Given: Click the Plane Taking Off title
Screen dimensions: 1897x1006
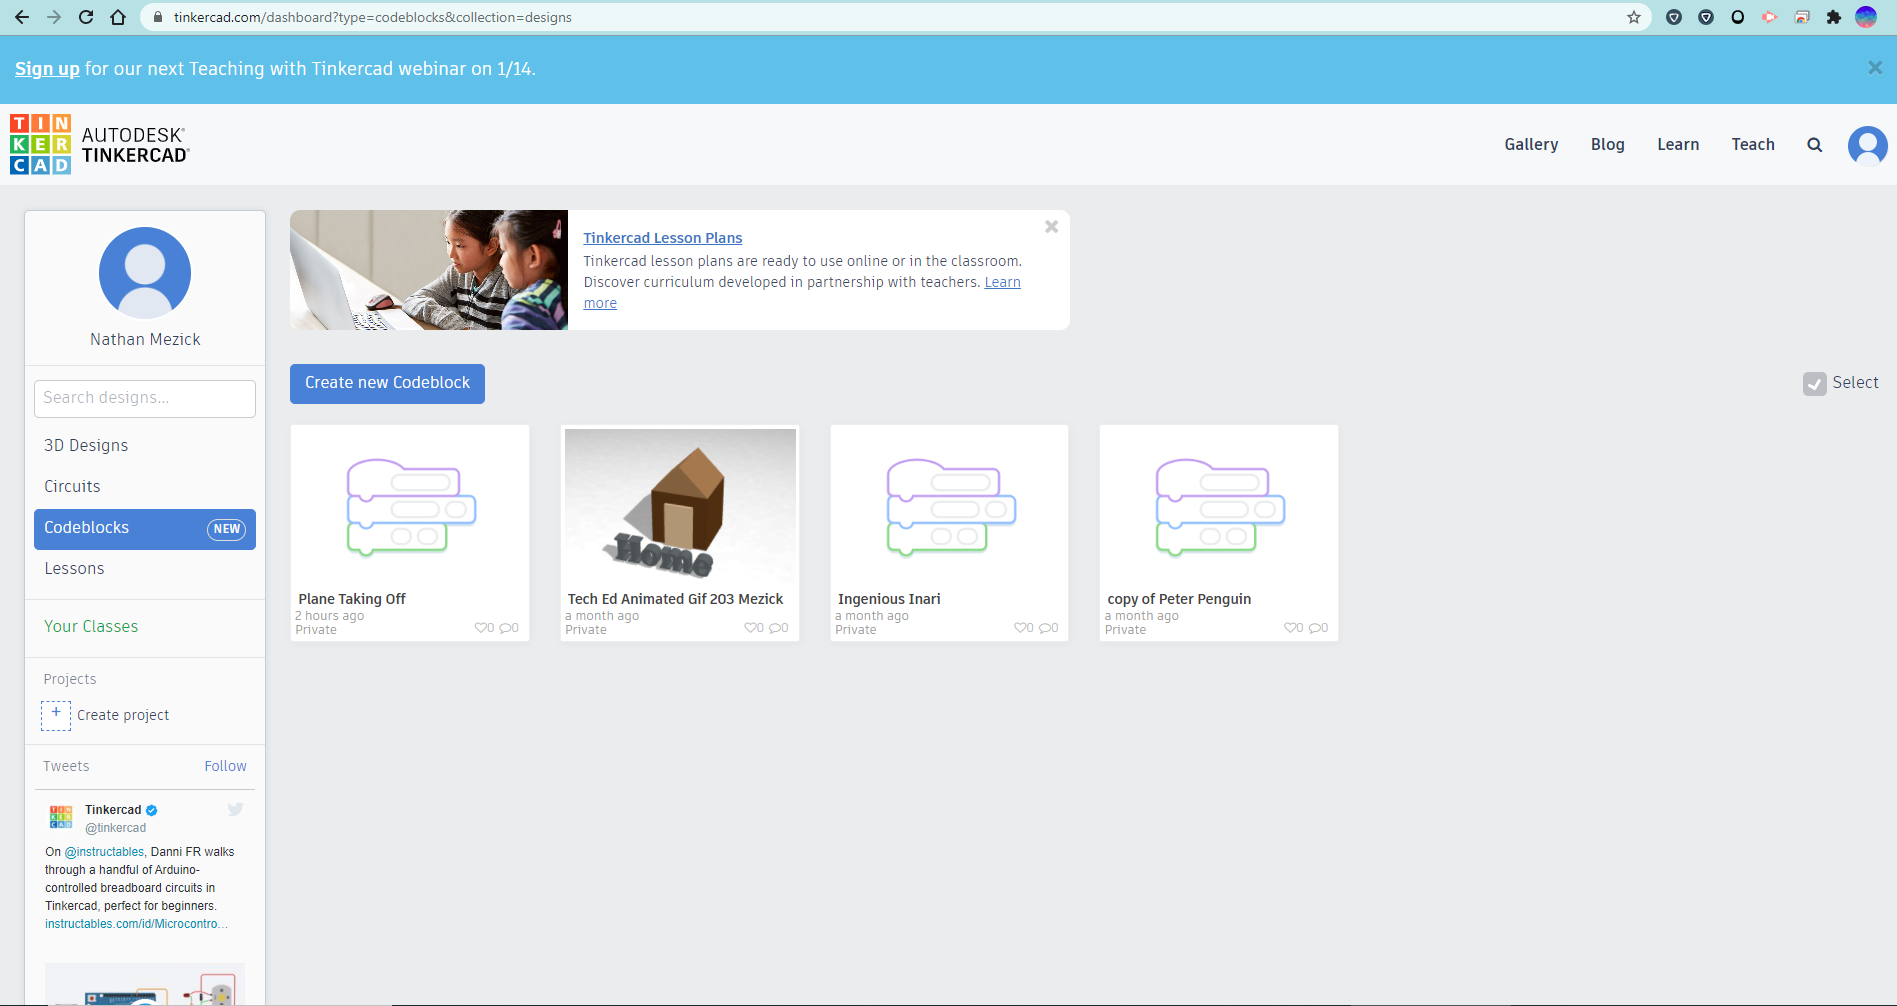Looking at the screenshot, I should [x=352, y=599].
